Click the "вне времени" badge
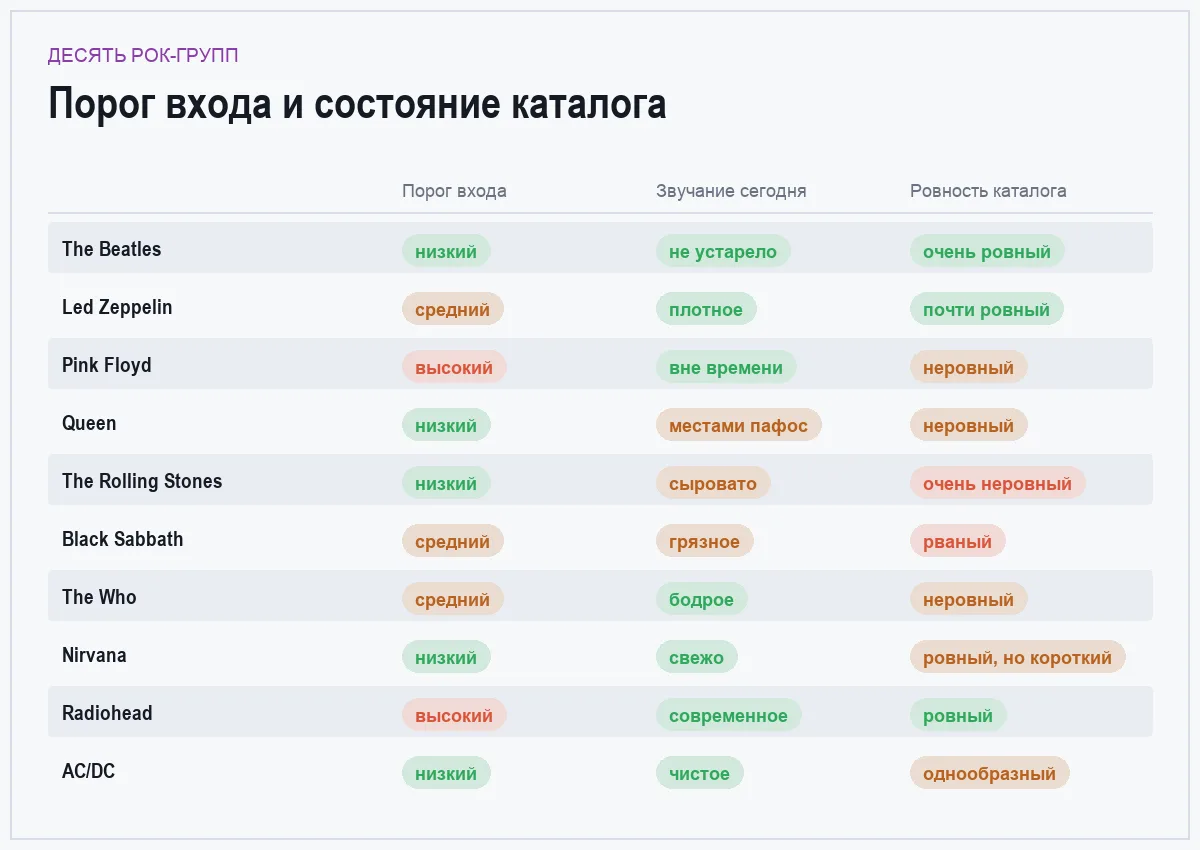1200x850 pixels. pos(726,367)
